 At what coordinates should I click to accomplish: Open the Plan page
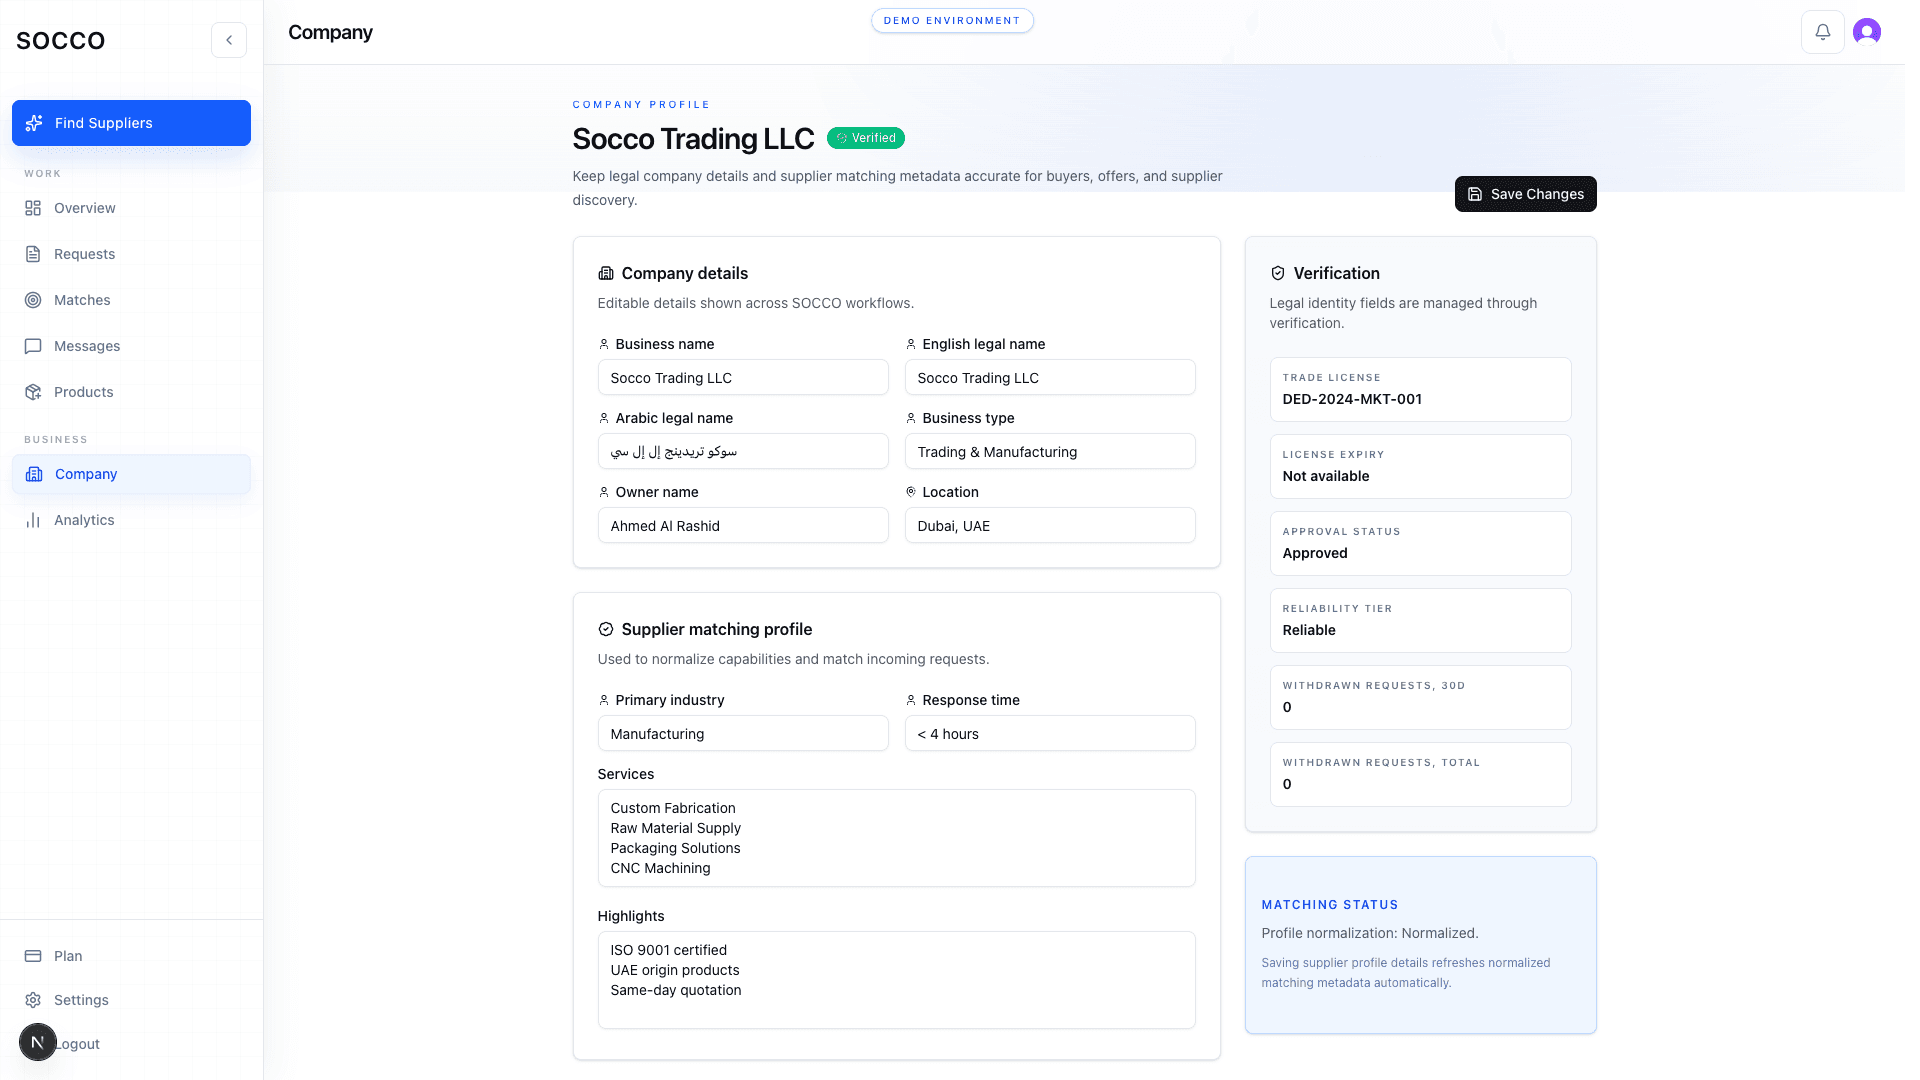coord(131,956)
